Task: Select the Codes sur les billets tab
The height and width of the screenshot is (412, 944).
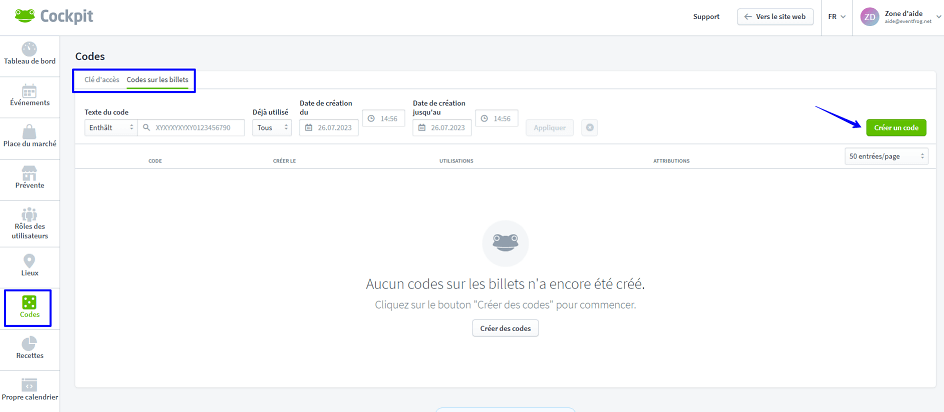Action: coord(157,79)
